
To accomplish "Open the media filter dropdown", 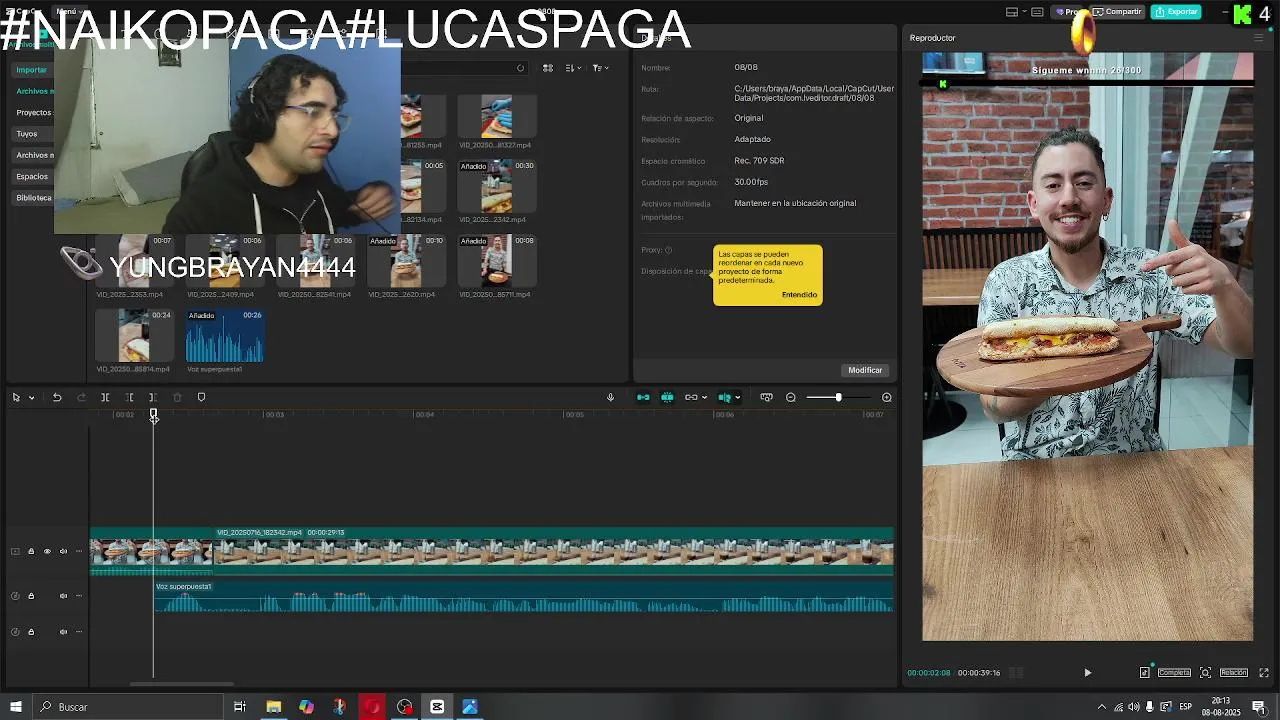I will [599, 68].
